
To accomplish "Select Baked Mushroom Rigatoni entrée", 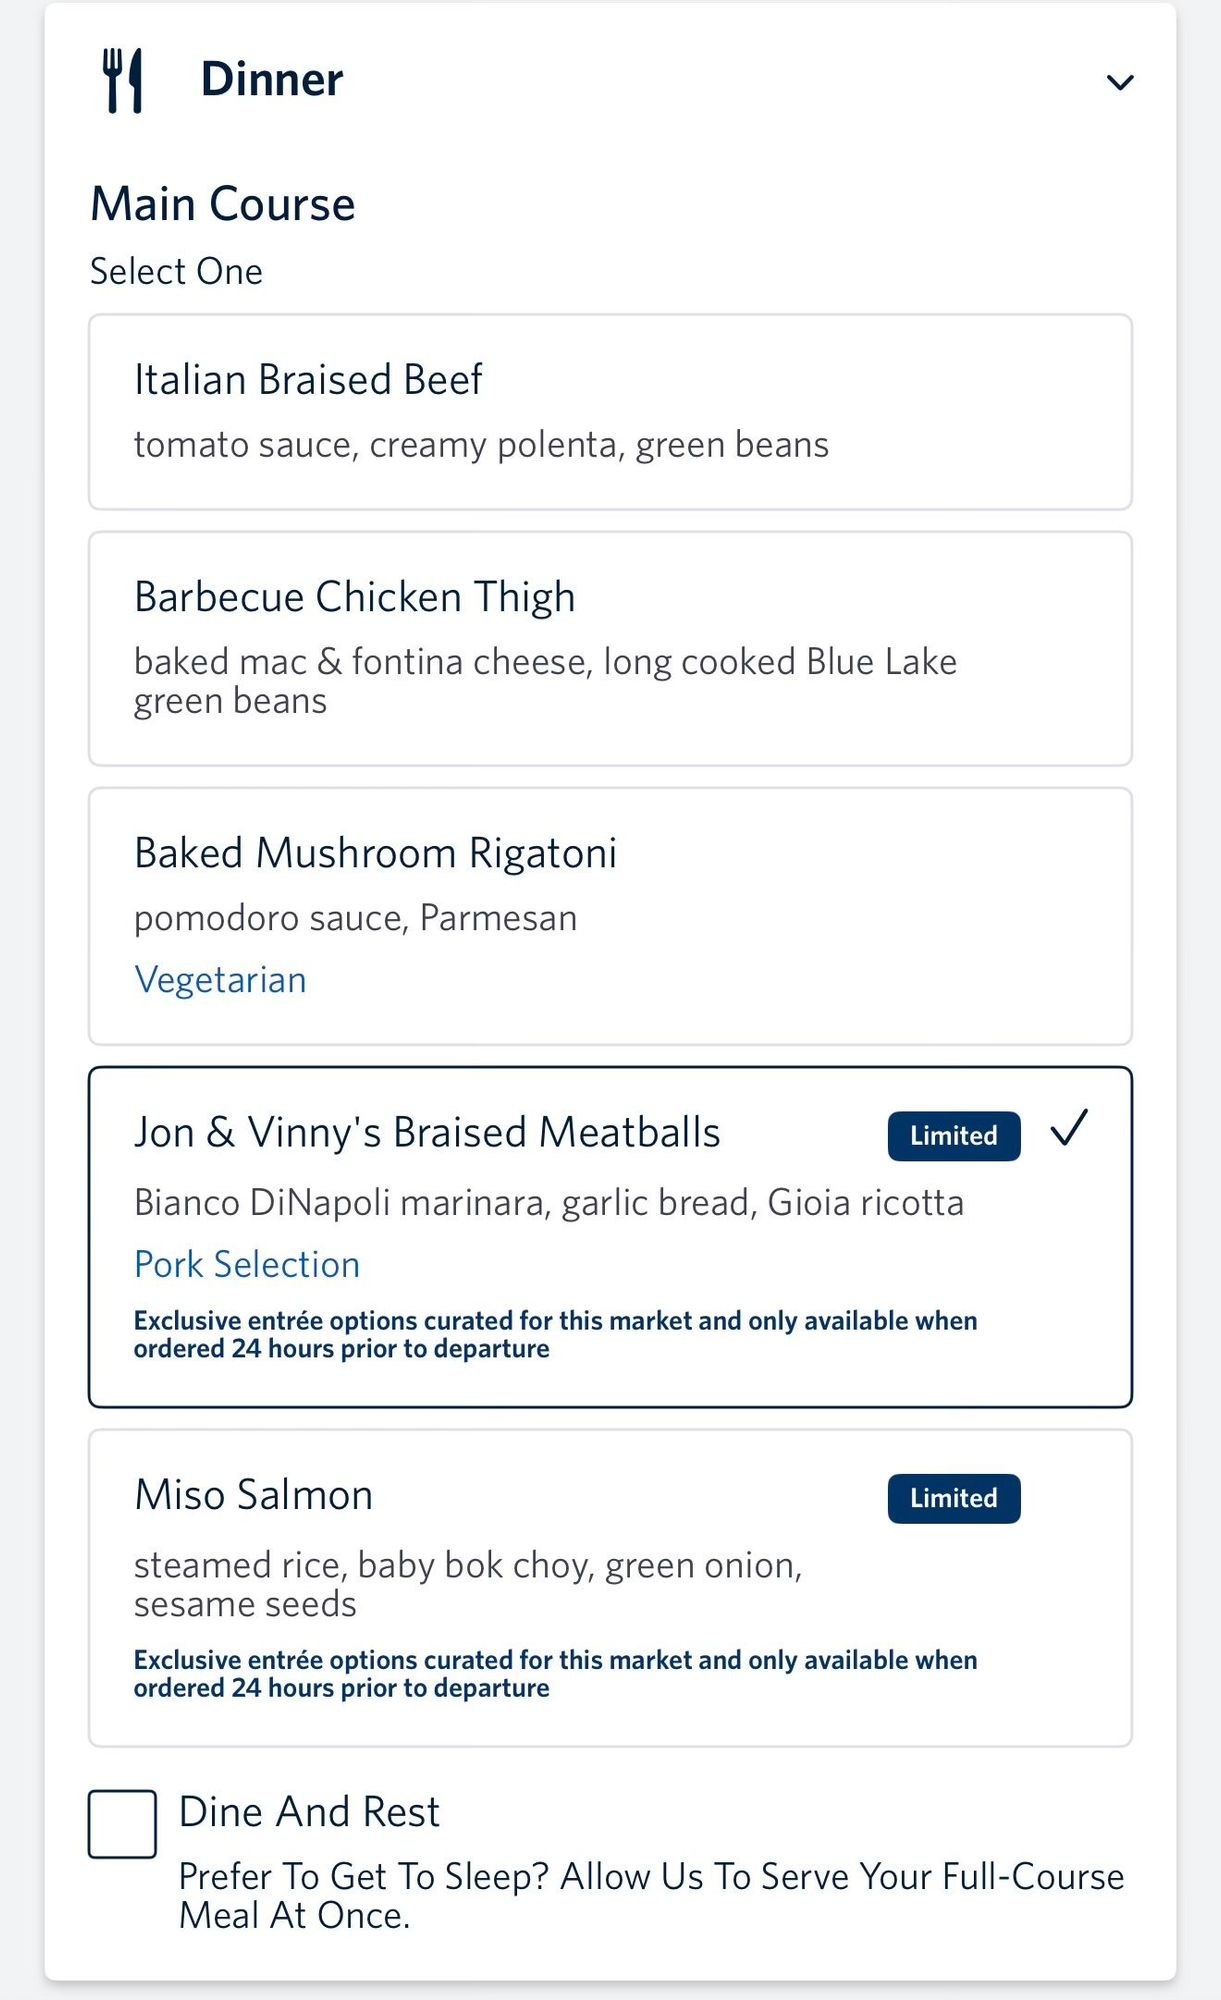I will click(610, 917).
